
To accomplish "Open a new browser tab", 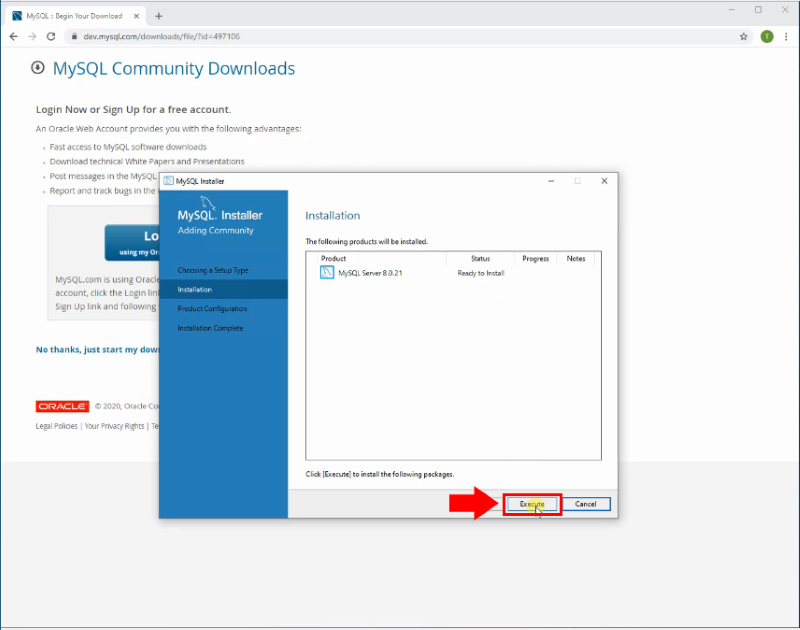I will (x=158, y=16).
